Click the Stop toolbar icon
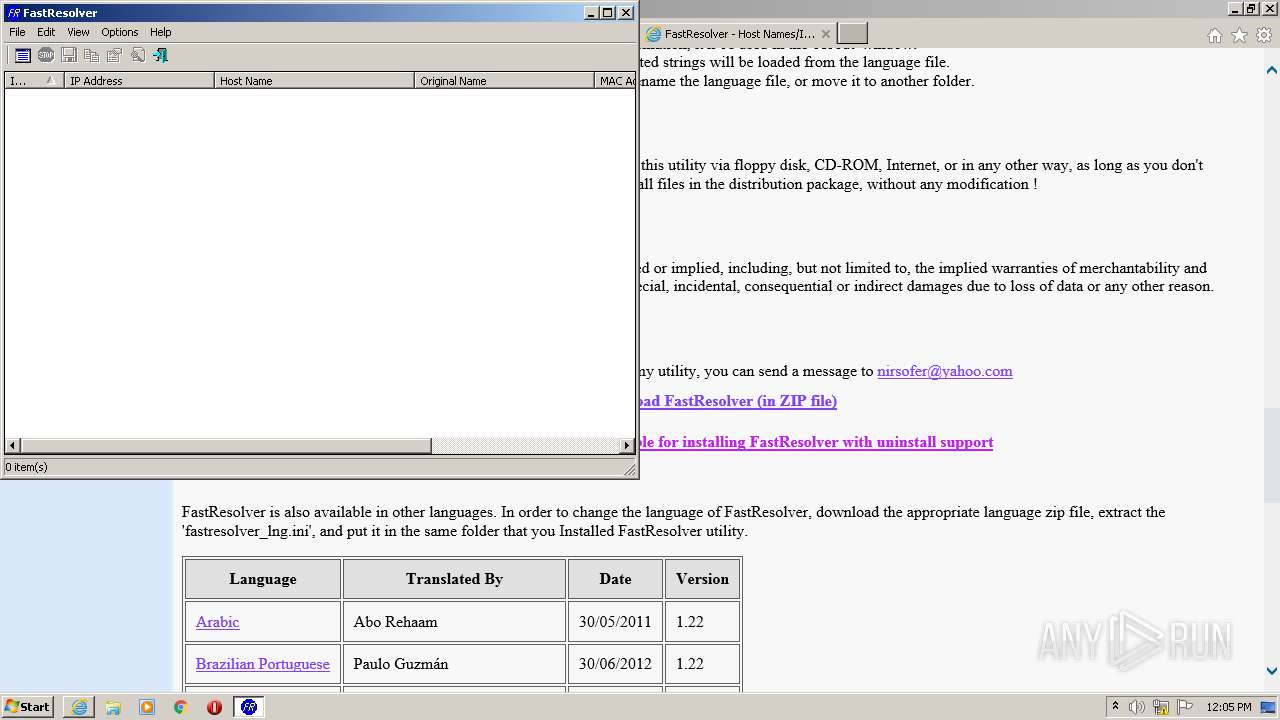 46,55
